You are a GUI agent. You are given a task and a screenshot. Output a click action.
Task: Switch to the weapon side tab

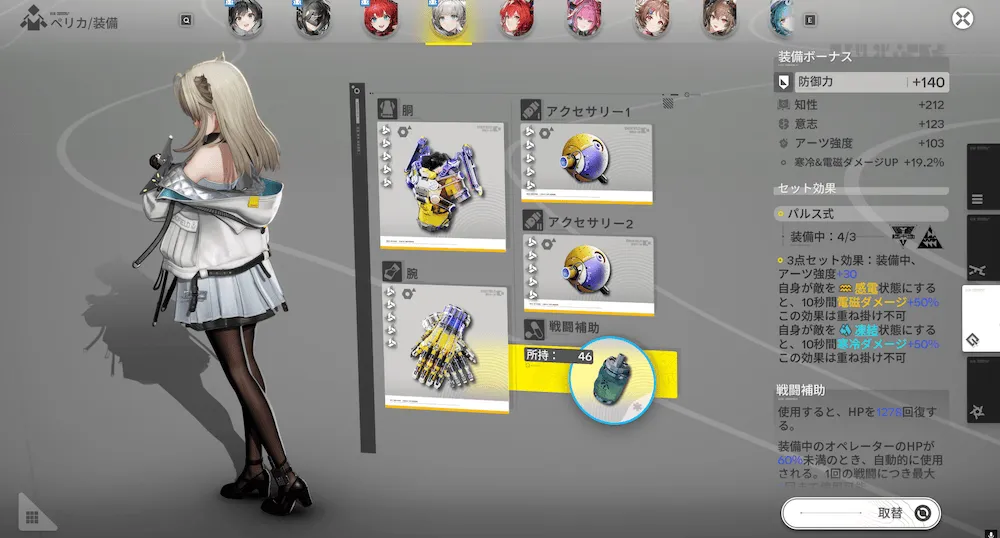click(981, 270)
